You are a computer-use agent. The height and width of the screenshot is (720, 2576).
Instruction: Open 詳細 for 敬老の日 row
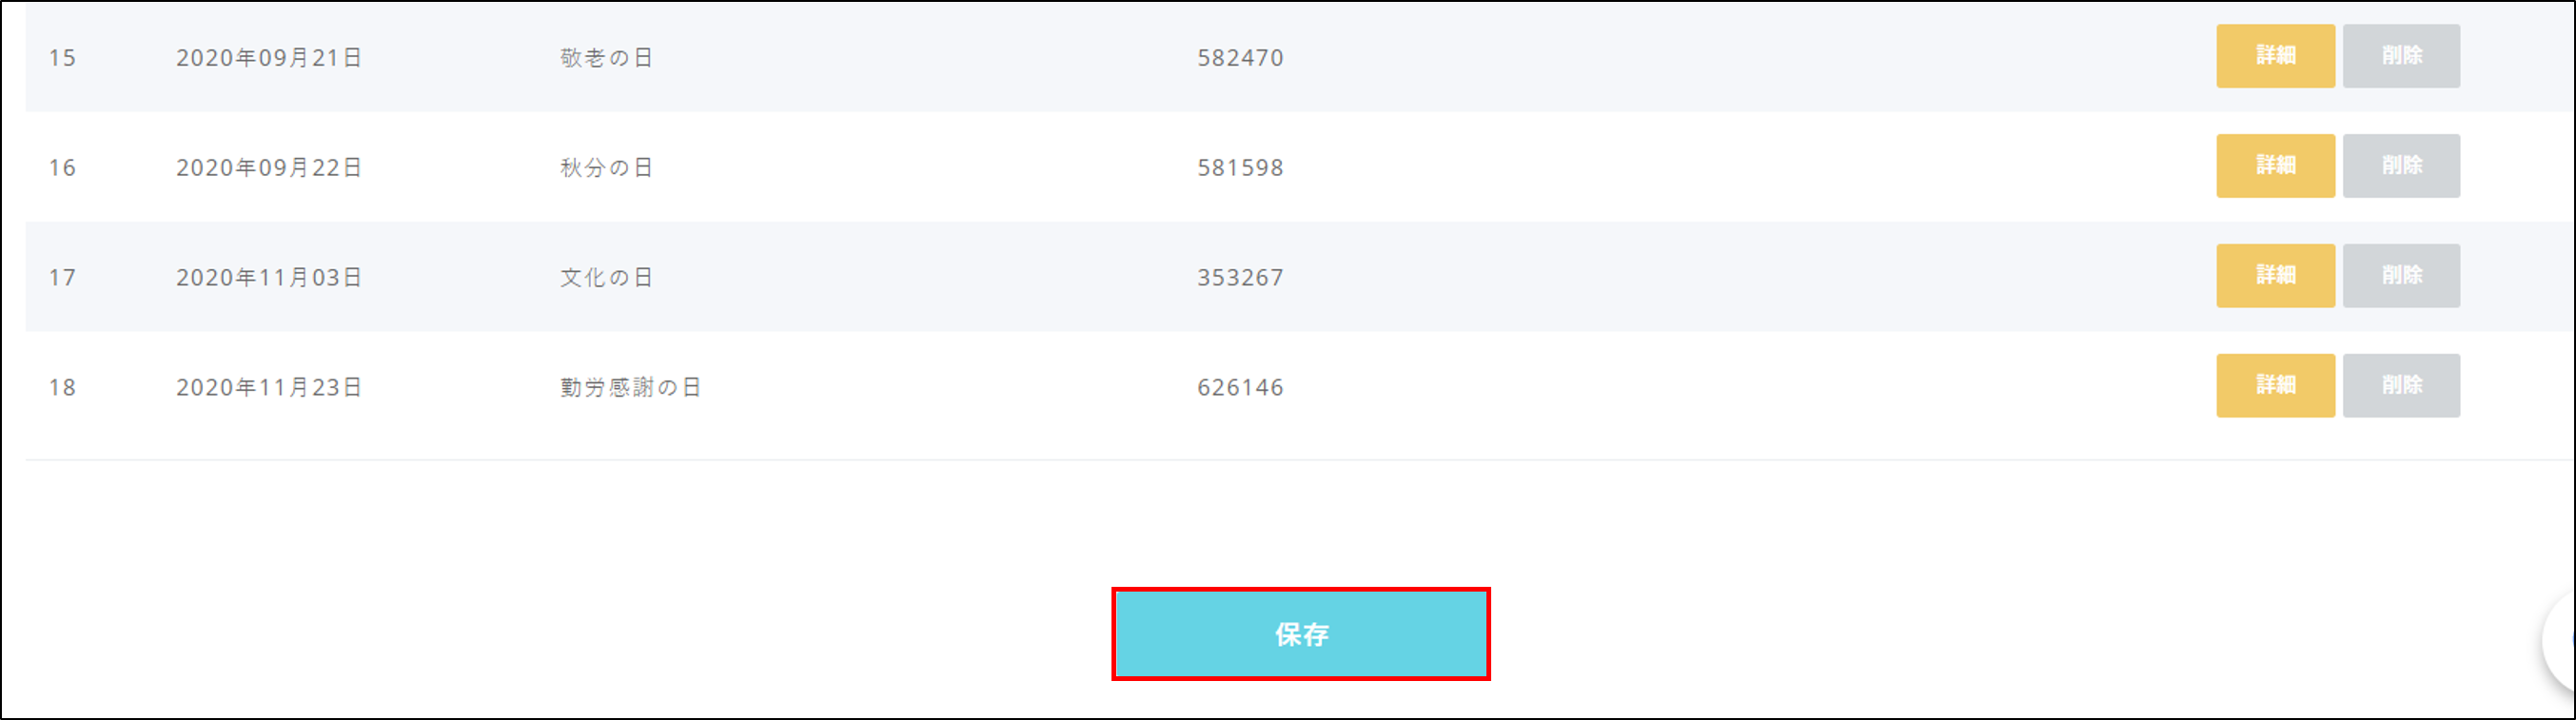click(x=2275, y=56)
